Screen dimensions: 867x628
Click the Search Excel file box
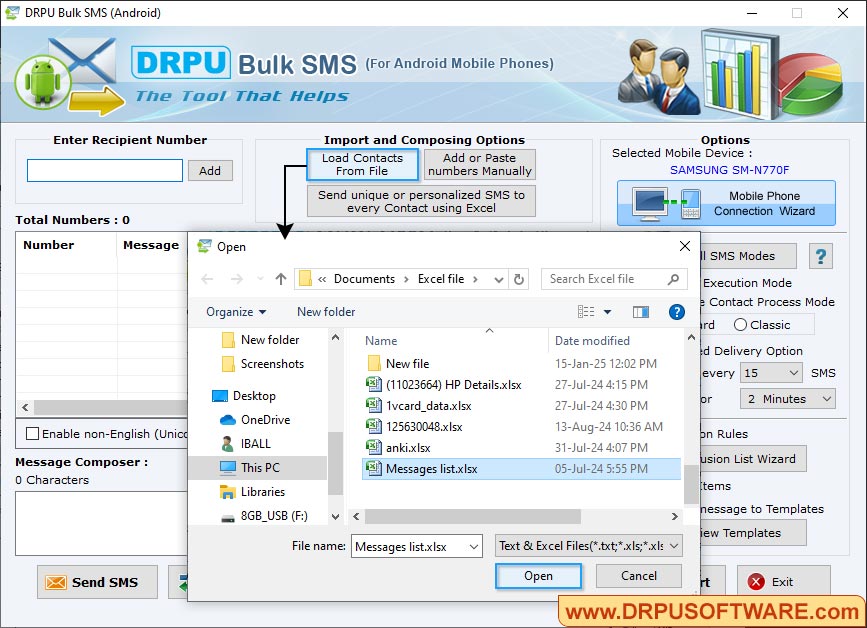pyautogui.click(x=614, y=279)
